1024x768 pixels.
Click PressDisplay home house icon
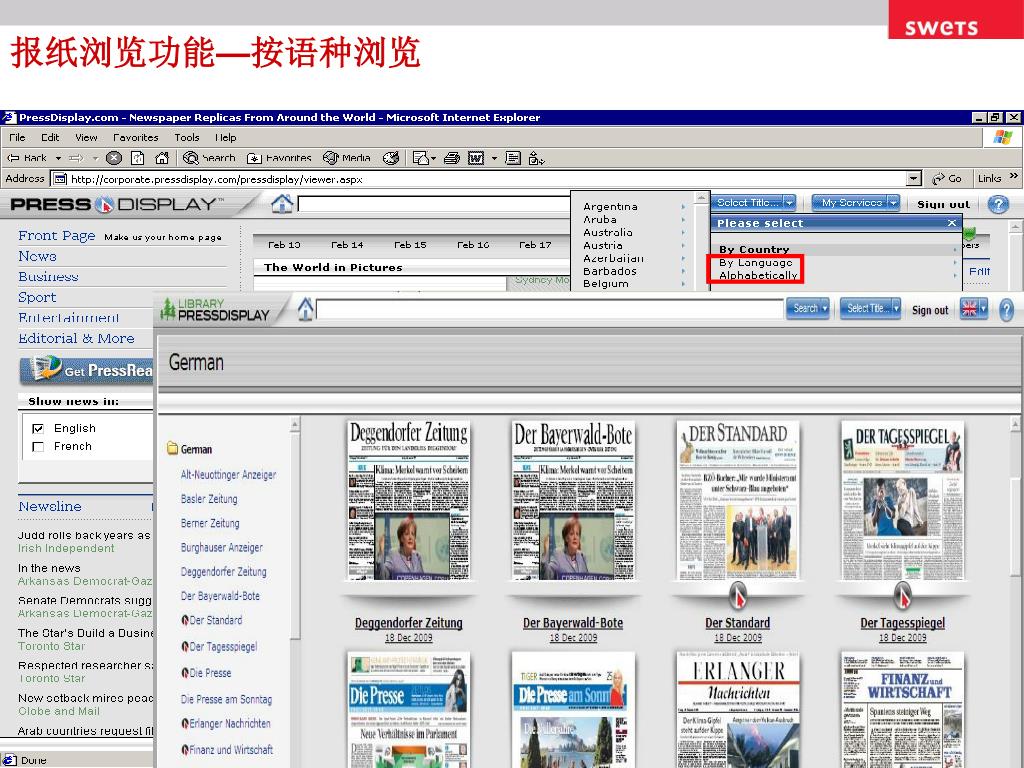click(x=282, y=204)
